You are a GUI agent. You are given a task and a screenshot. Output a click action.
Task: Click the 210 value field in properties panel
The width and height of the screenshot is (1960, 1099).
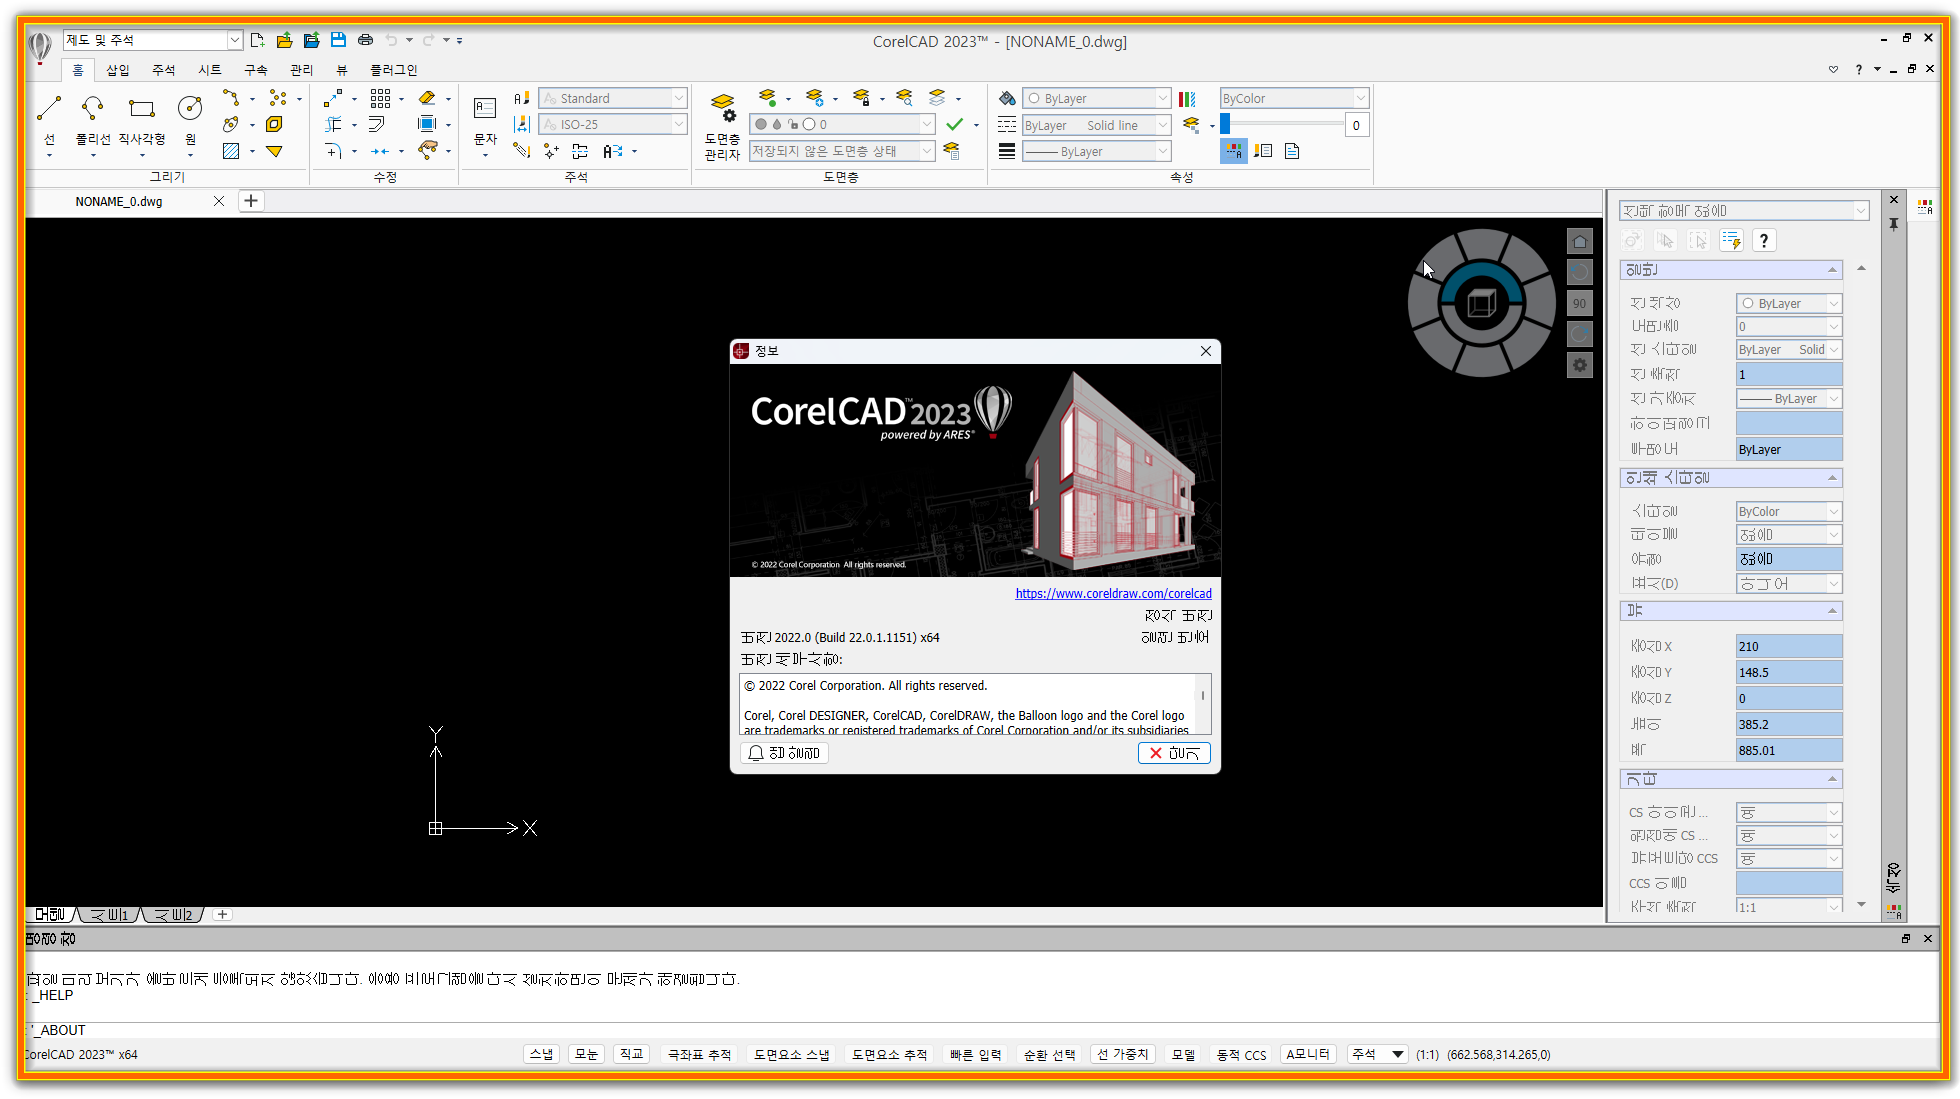click(1789, 646)
